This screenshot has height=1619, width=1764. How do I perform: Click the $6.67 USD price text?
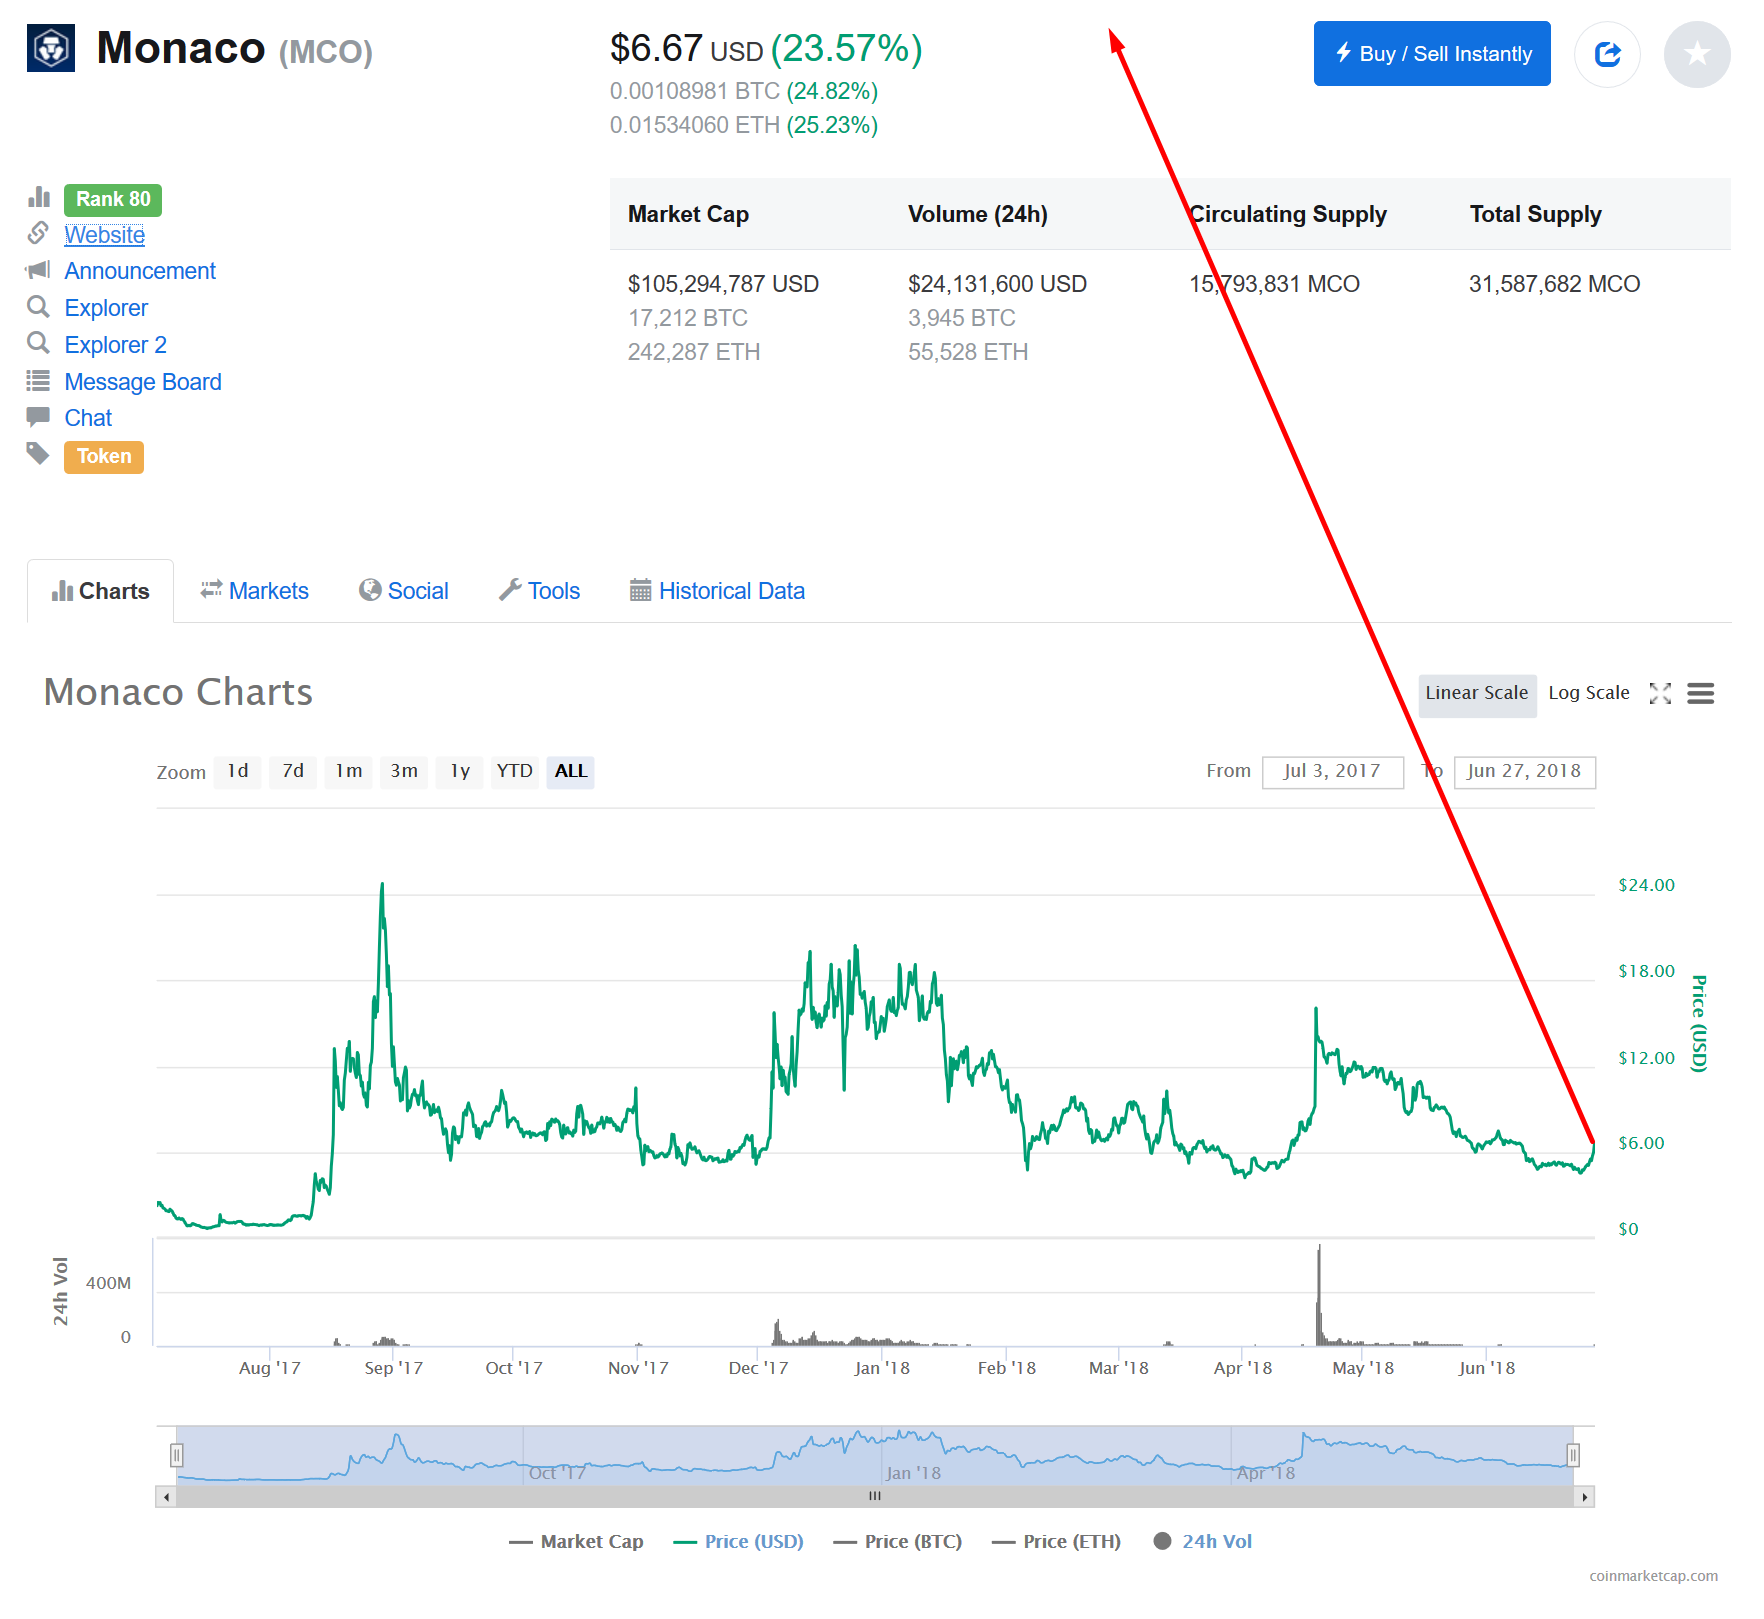click(x=687, y=49)
